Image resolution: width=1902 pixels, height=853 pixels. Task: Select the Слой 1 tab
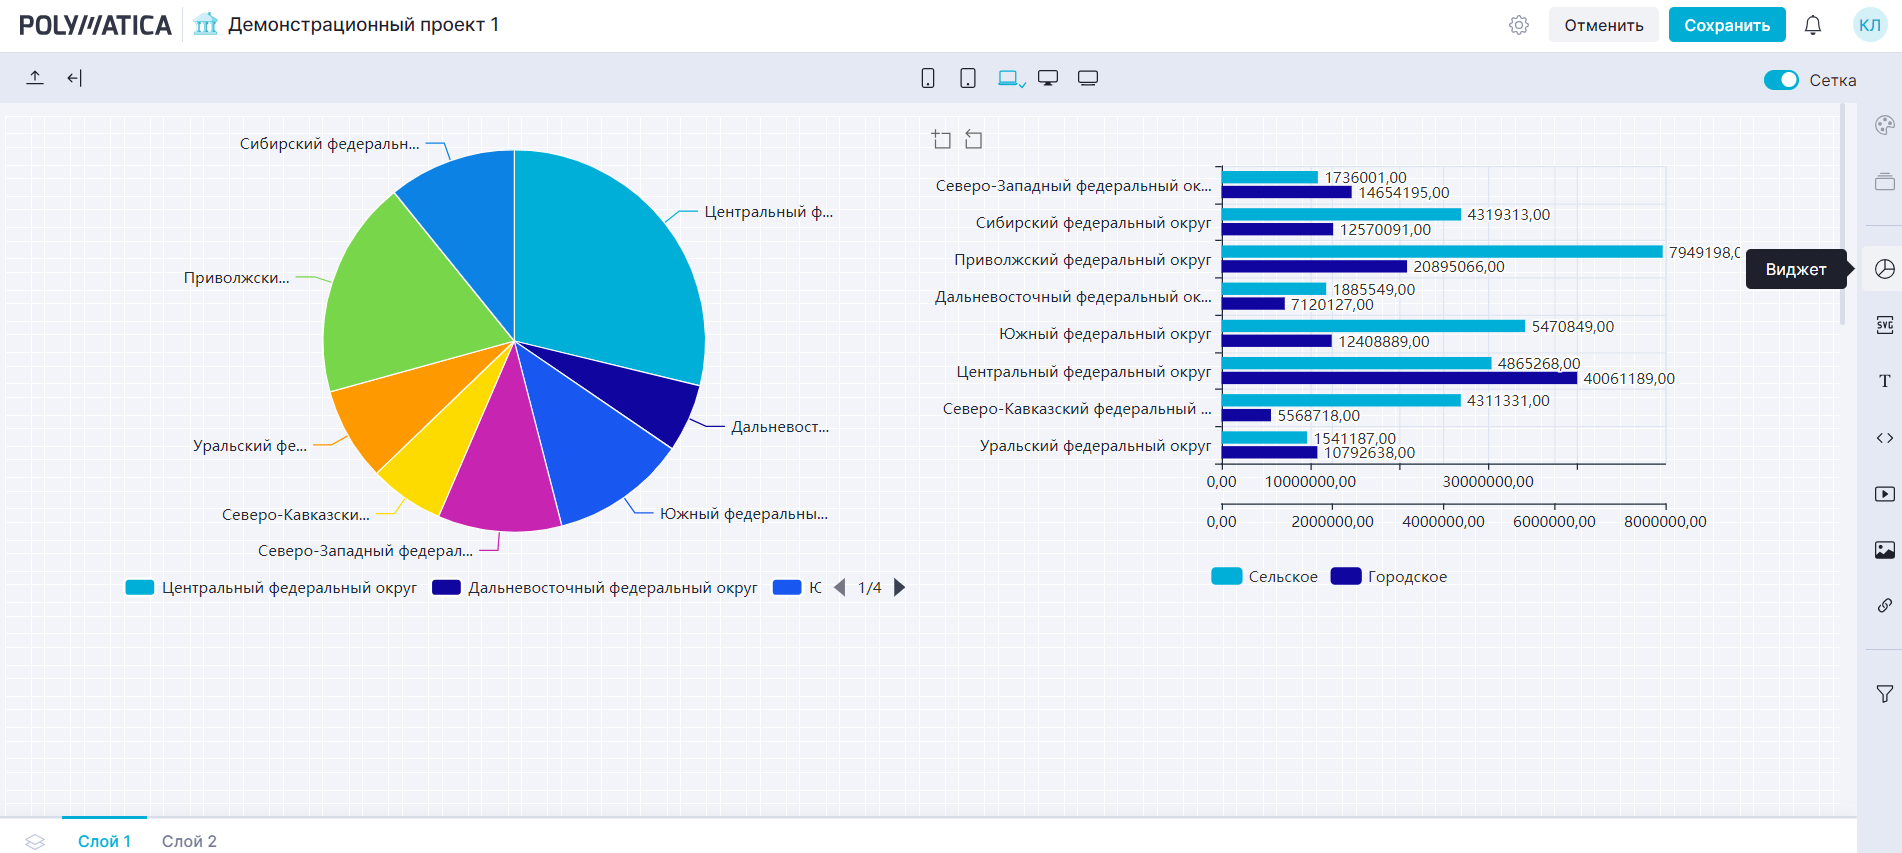(104, 841)
